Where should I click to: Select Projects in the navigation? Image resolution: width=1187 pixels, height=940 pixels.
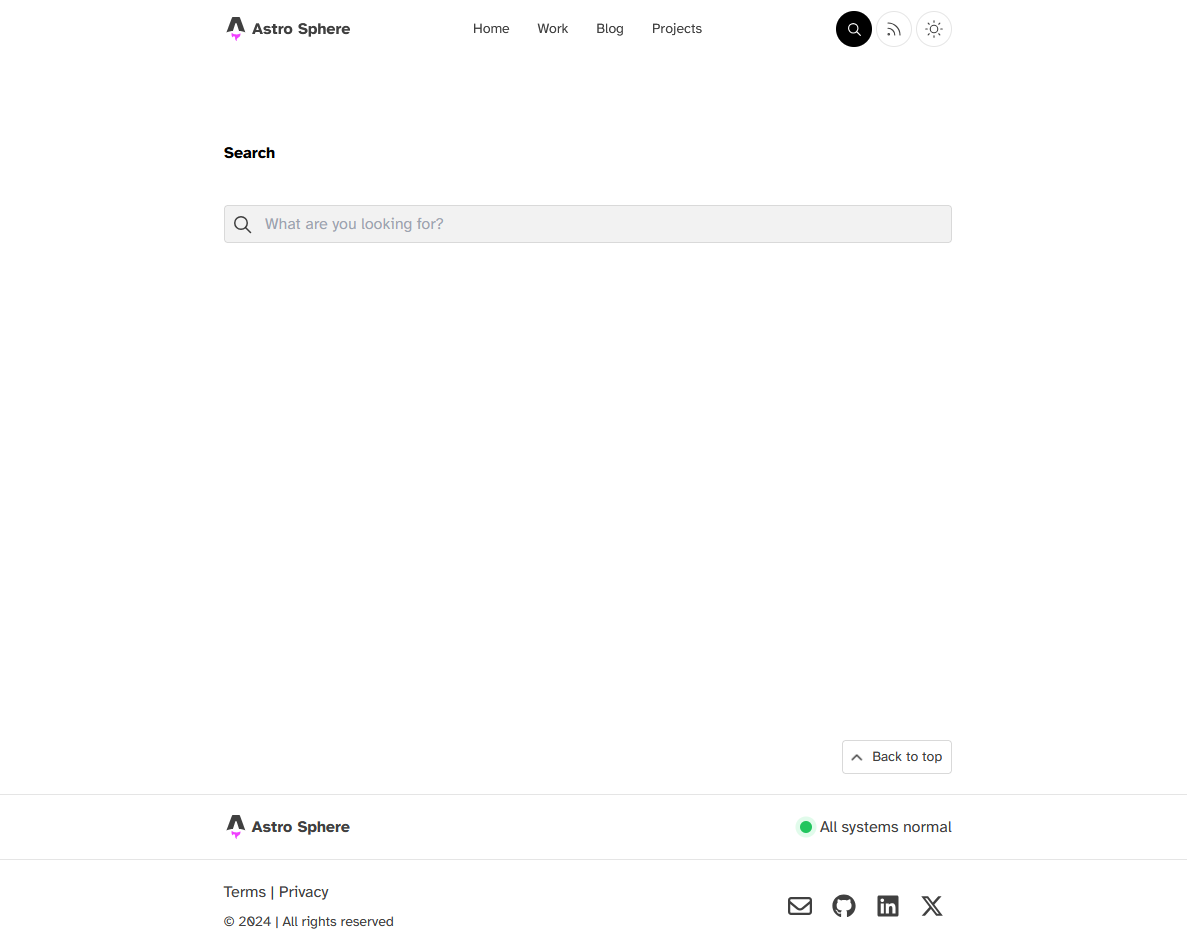click(677, 29)
